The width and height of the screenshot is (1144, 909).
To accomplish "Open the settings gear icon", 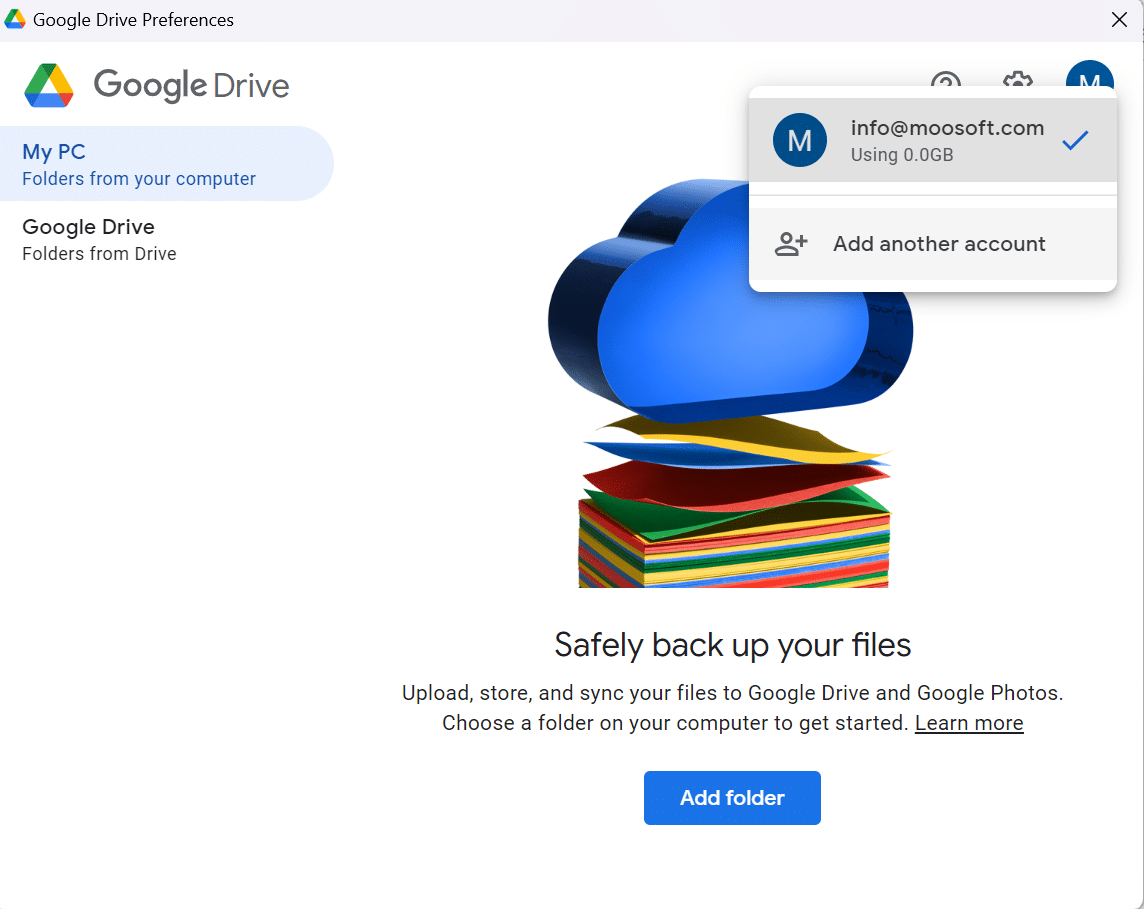I will pos(1017,79).
